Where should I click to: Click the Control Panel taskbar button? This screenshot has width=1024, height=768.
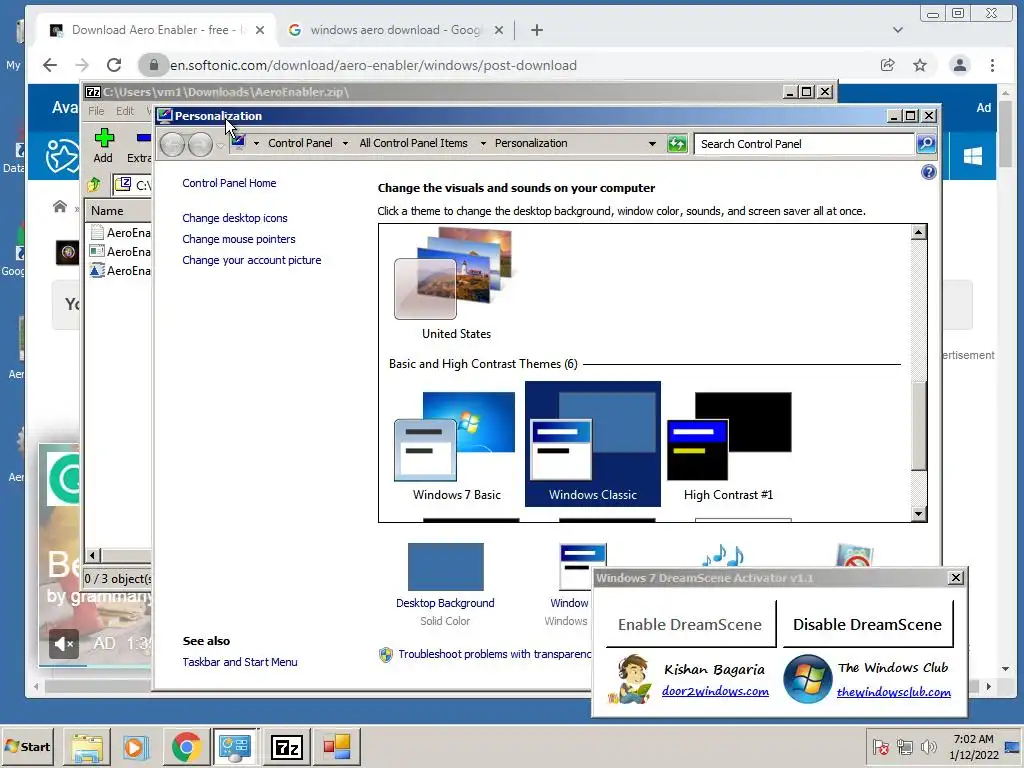pyautogui.click(x=236, y=747)
